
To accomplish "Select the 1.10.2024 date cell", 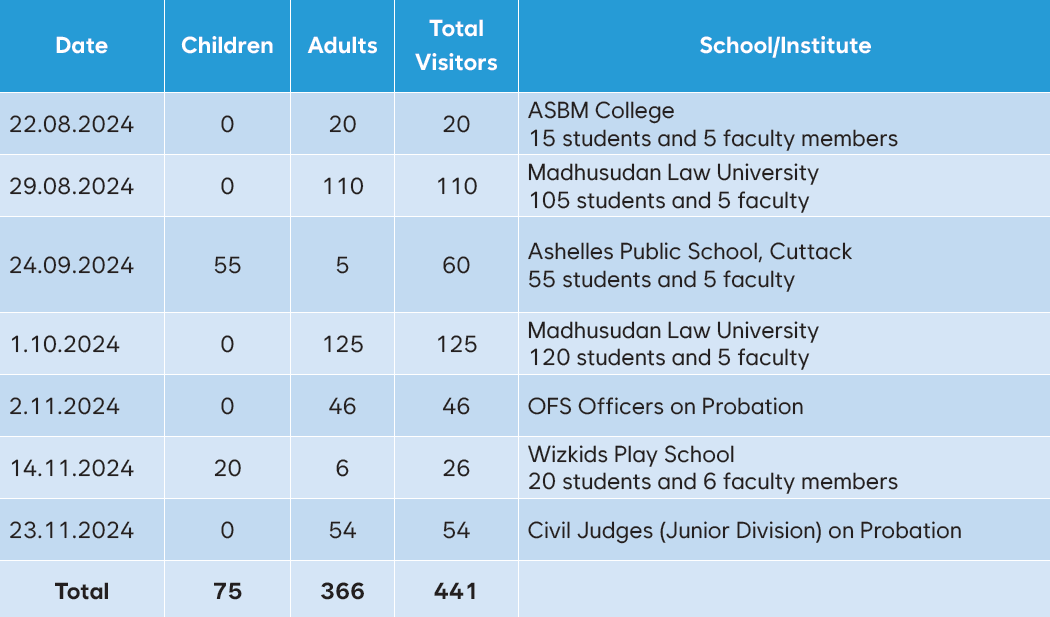I will (x=64, y=344).
